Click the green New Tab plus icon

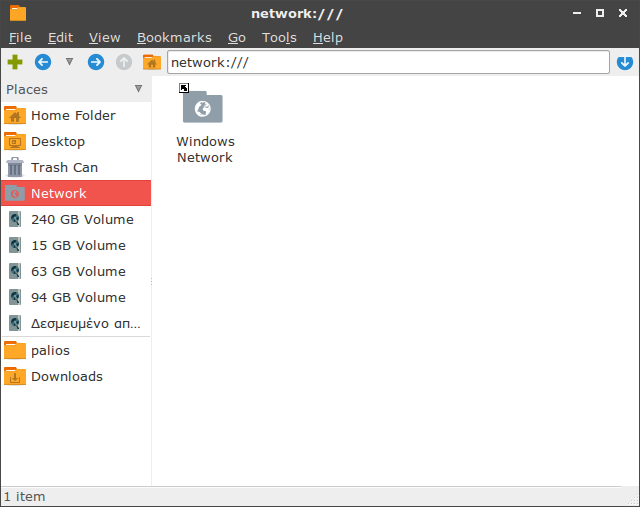pos(15,62)
